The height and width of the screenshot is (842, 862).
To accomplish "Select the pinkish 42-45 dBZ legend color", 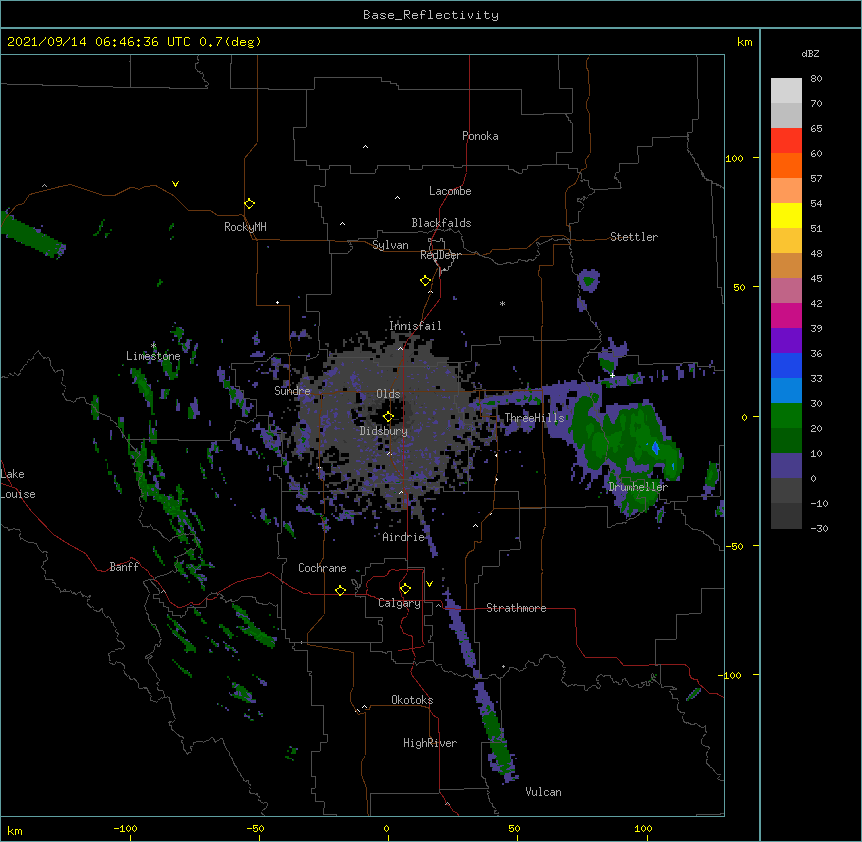I will (786, 291).
